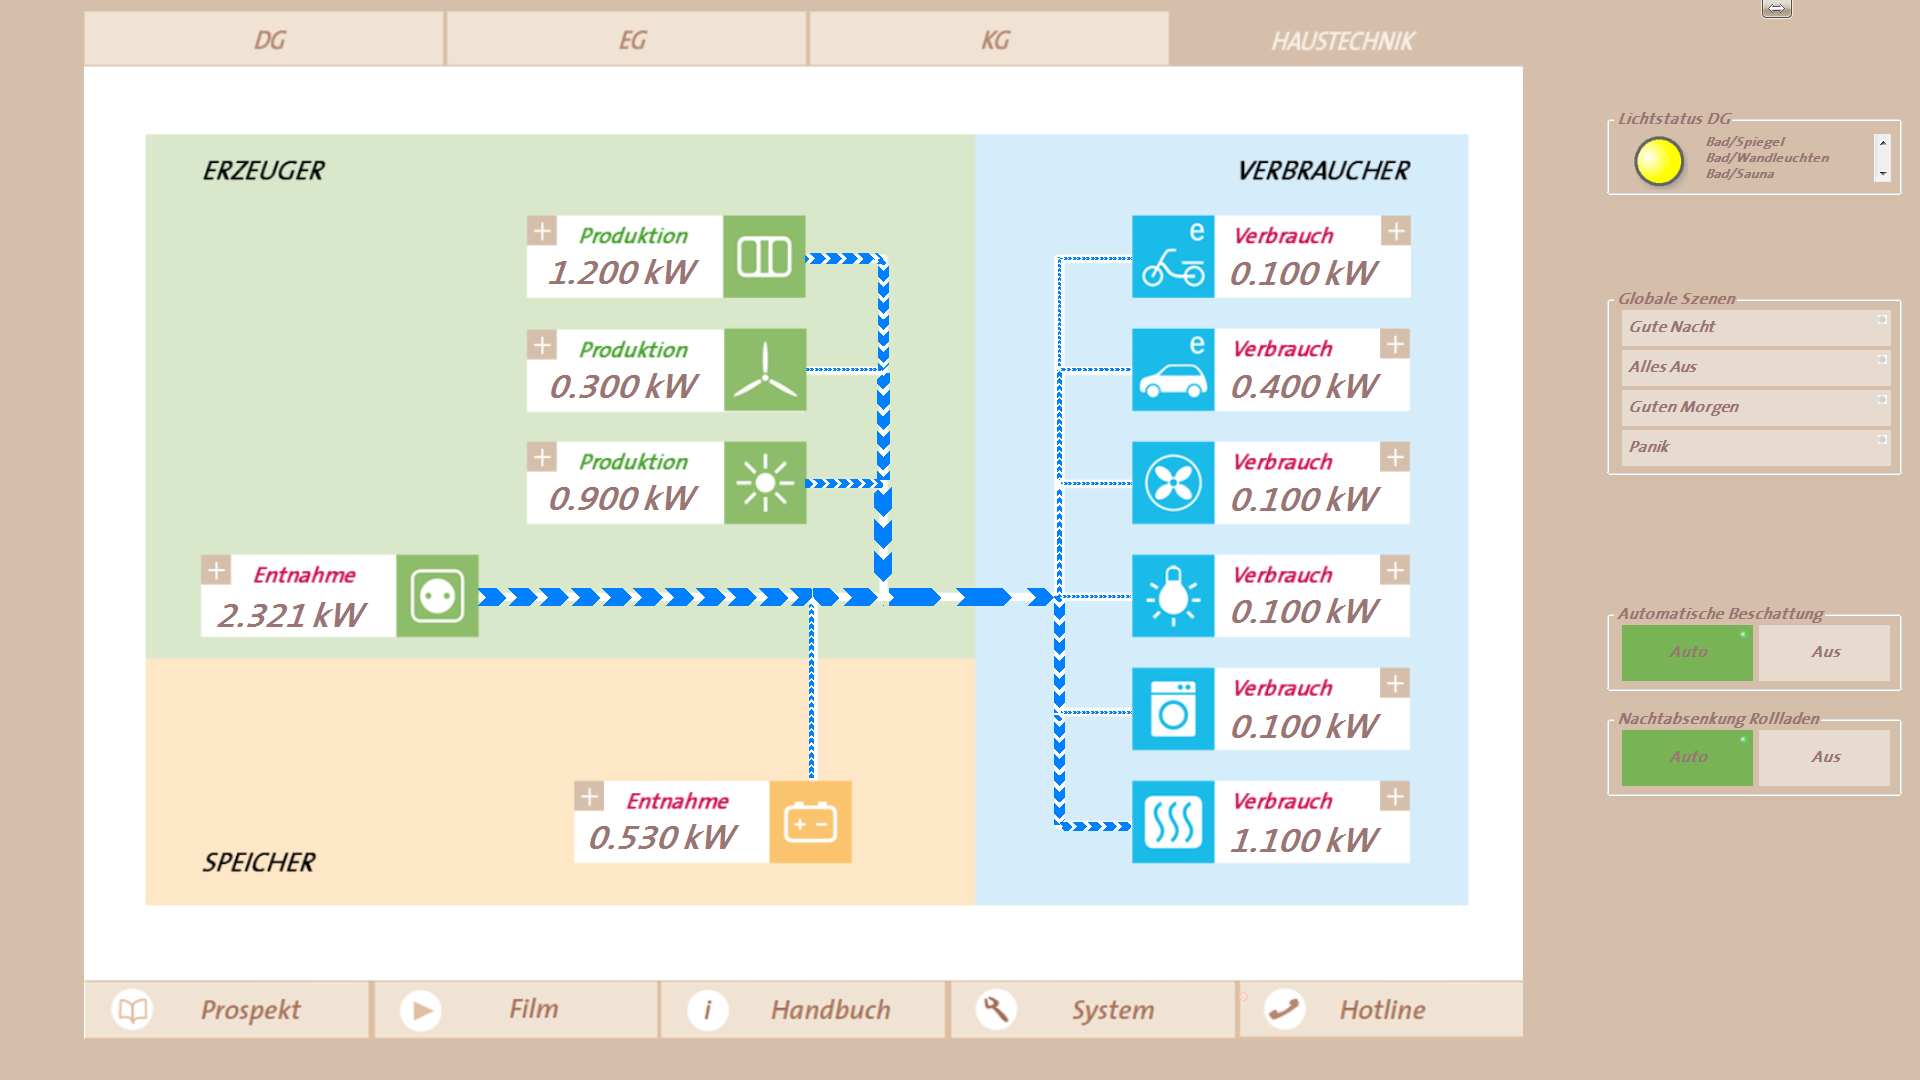Select Bad/Wandleuchten in Lichtstatus list
1920x1080 pixels.
tap(1767, 158)
